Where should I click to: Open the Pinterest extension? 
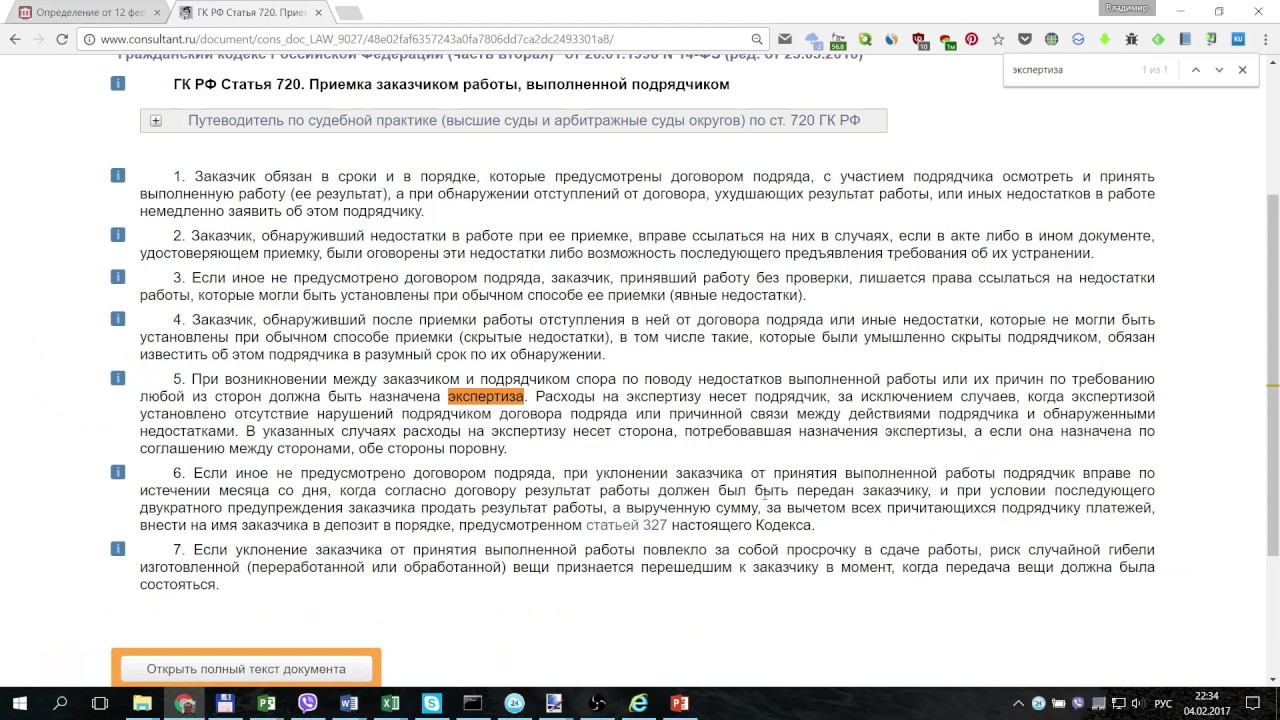pos(971,39)
